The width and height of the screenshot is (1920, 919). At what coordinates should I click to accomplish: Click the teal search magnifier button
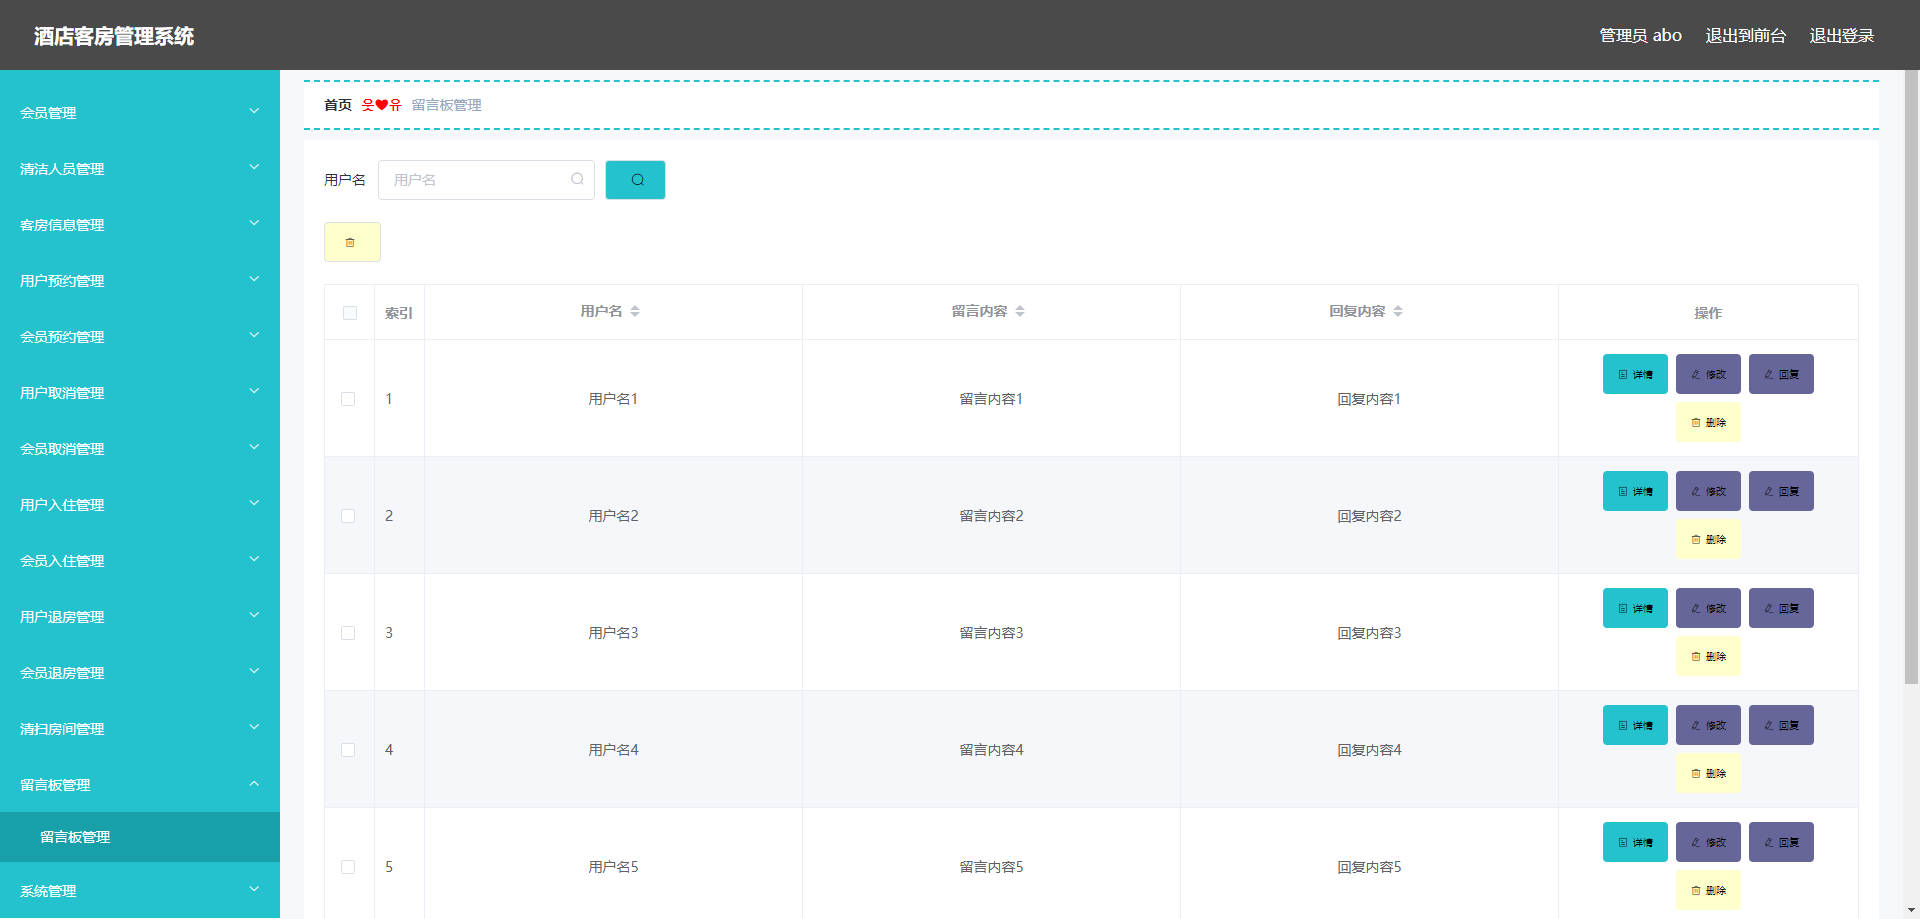point(635,180)
